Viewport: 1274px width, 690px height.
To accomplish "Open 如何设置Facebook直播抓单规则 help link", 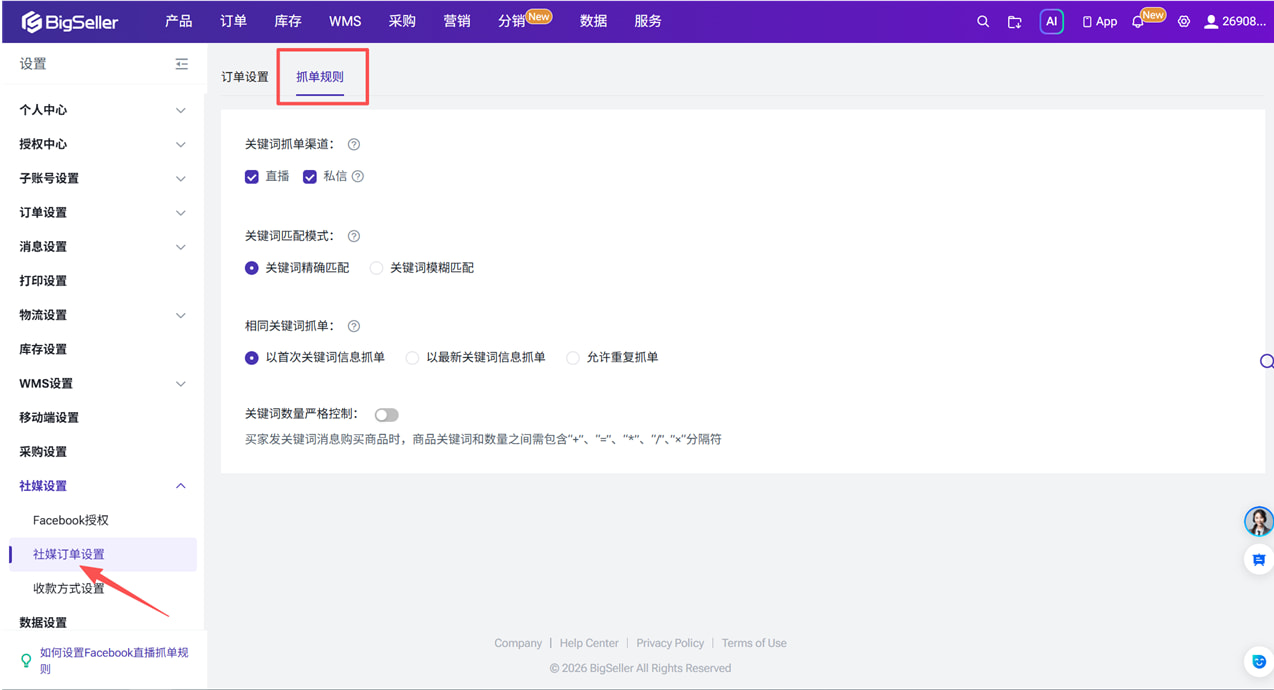I will 114,661.
